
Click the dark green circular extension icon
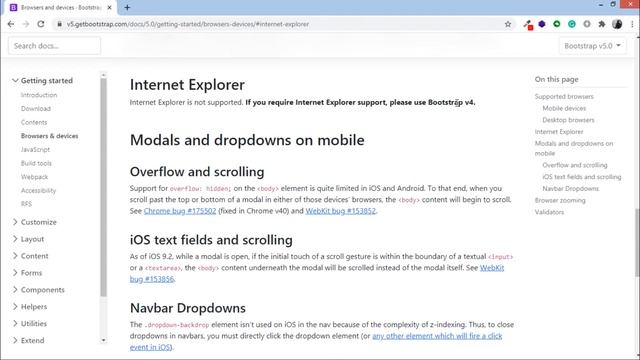(x=557, y=24)
